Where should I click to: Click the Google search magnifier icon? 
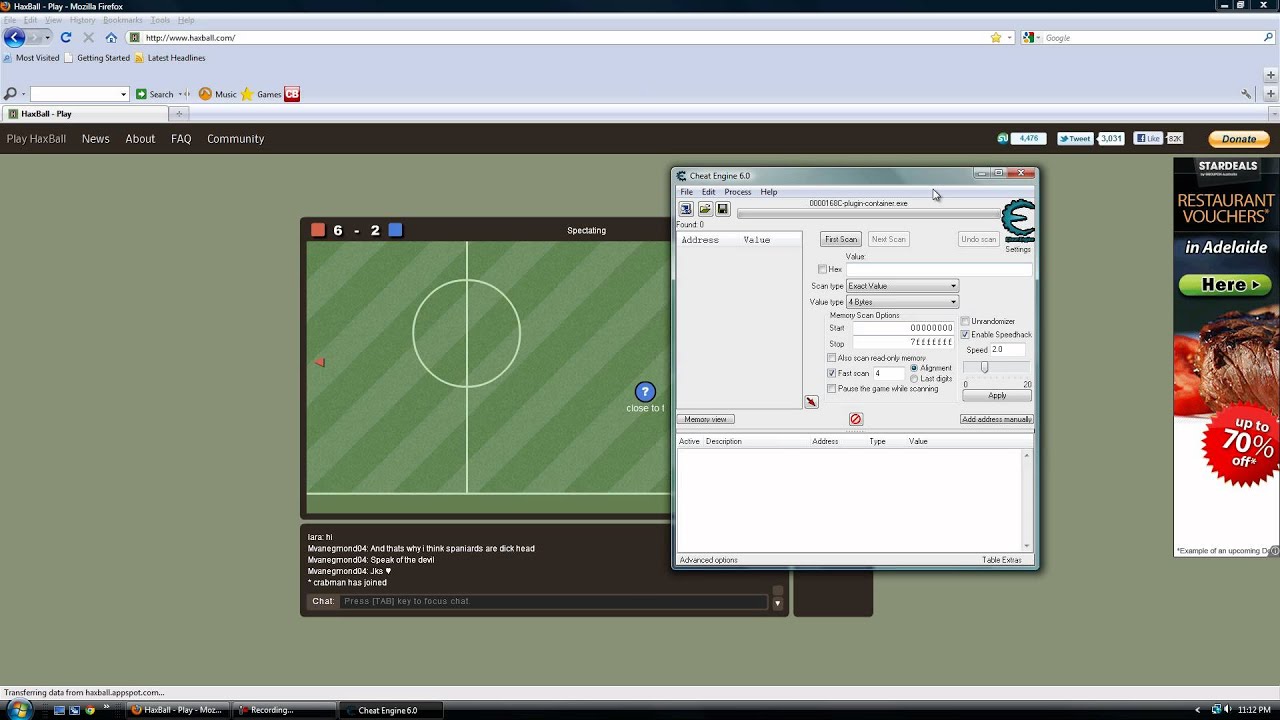point(1269,38)
